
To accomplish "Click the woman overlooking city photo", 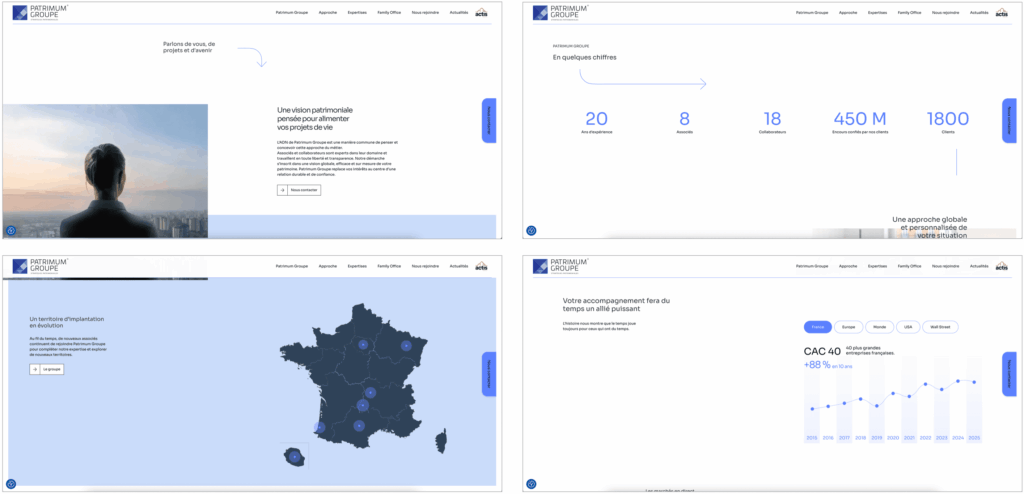I will [105, 171].
